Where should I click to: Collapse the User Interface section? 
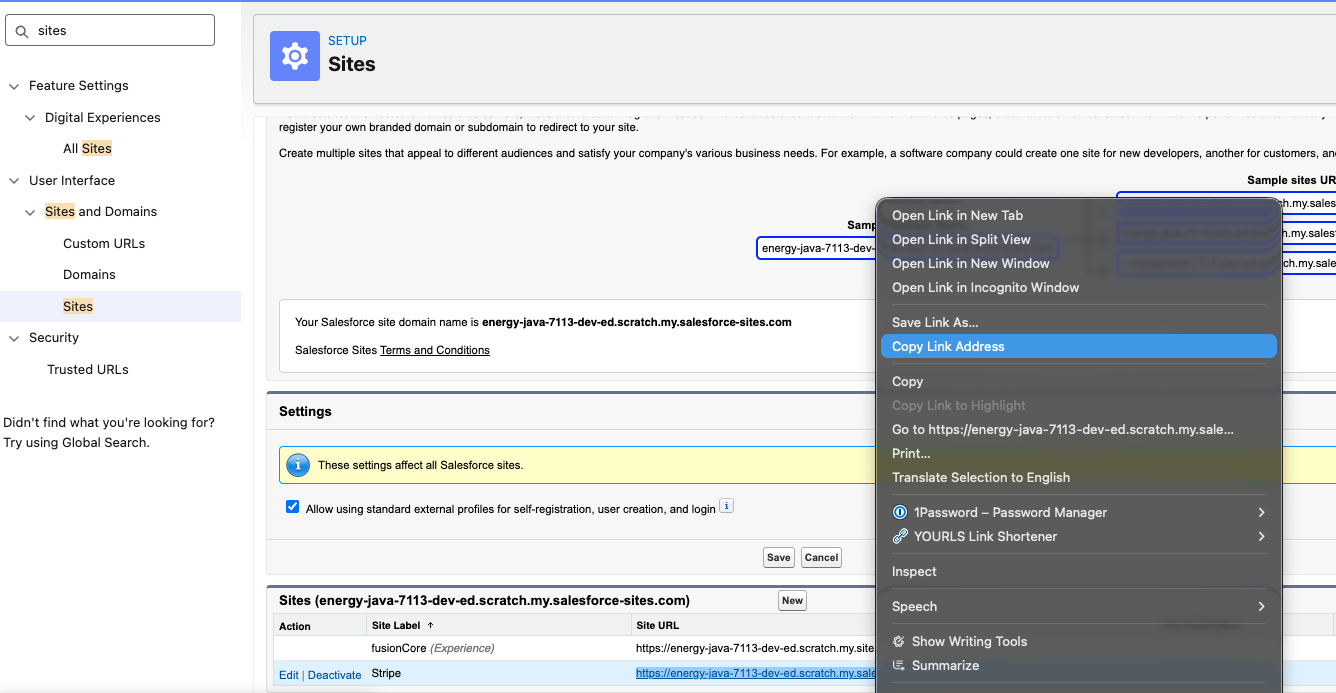point(14,181)
